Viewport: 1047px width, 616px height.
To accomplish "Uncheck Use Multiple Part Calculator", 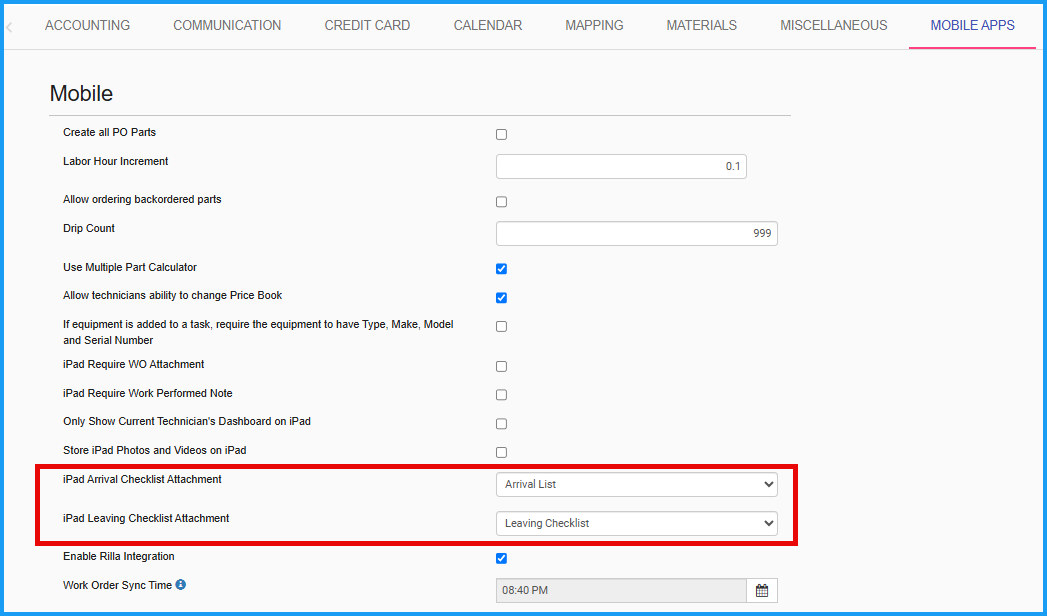I will click(501, 269).
